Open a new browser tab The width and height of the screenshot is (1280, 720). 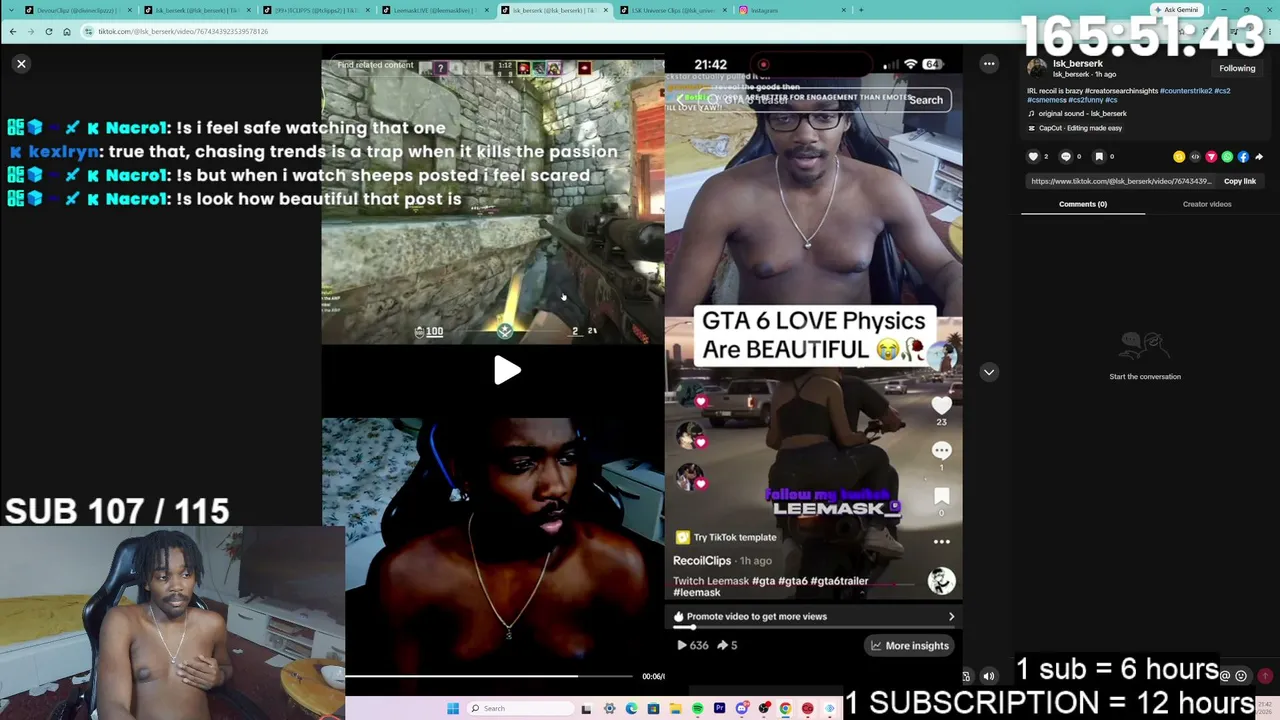861,10
